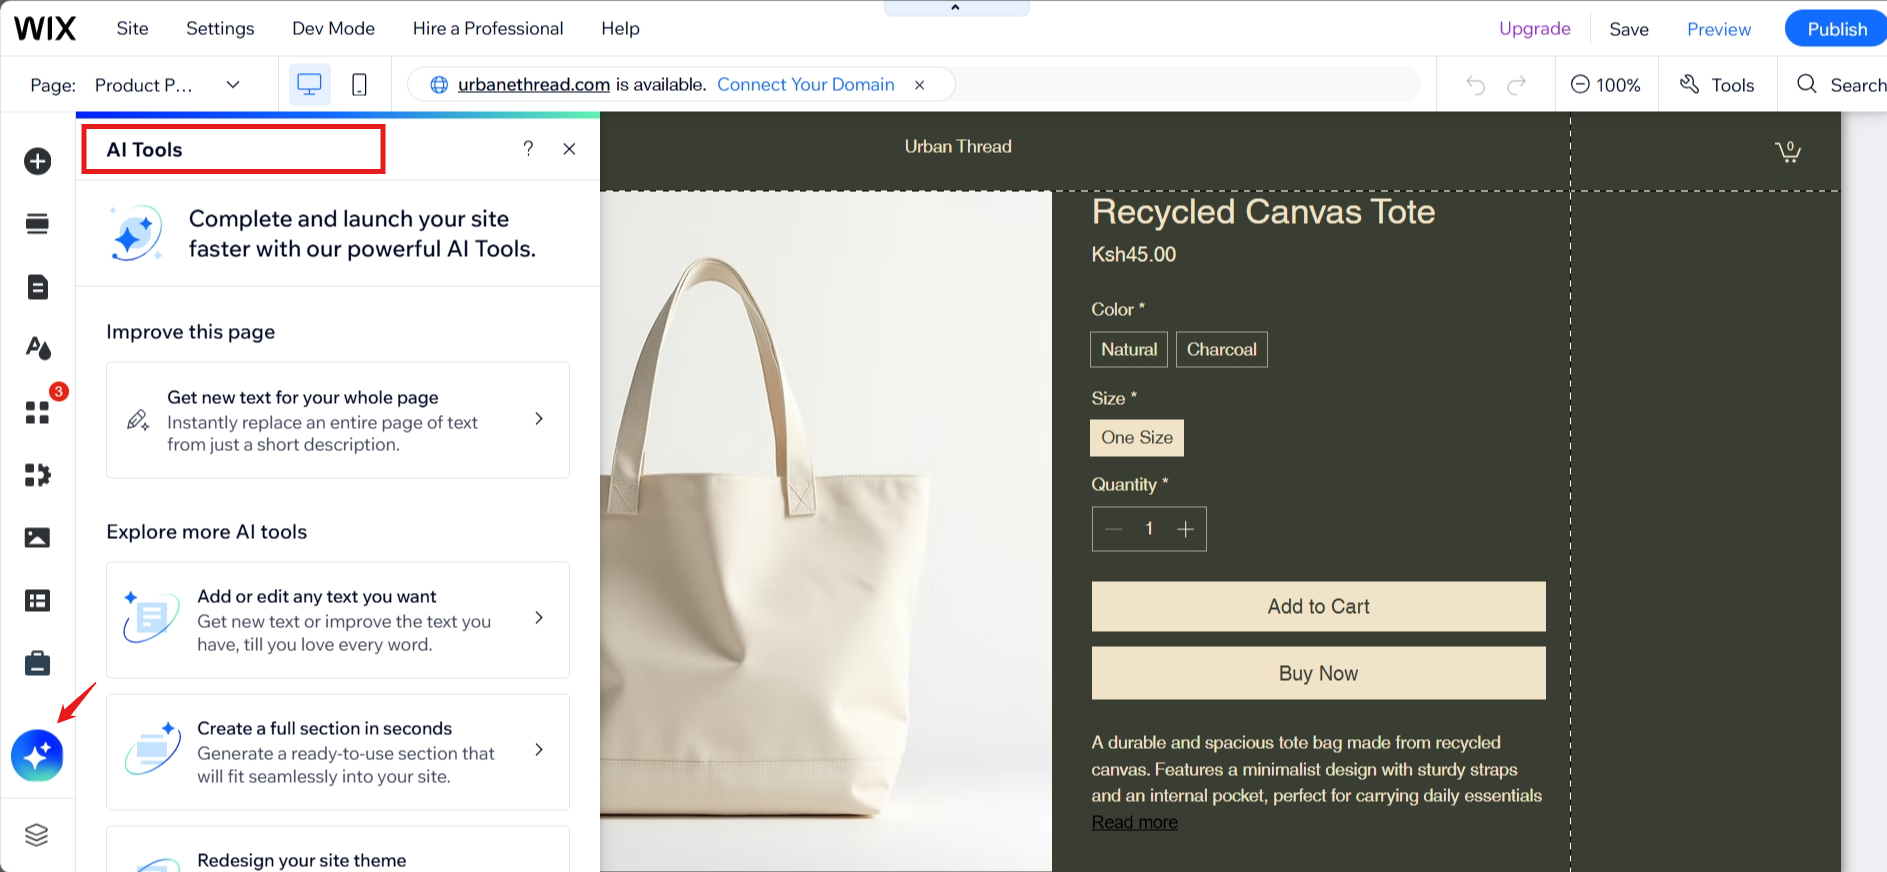Image resolution: width=1887 pixels, height=872 pixels.
Task: Click the Upgrade link
Action: (1534, 28)
